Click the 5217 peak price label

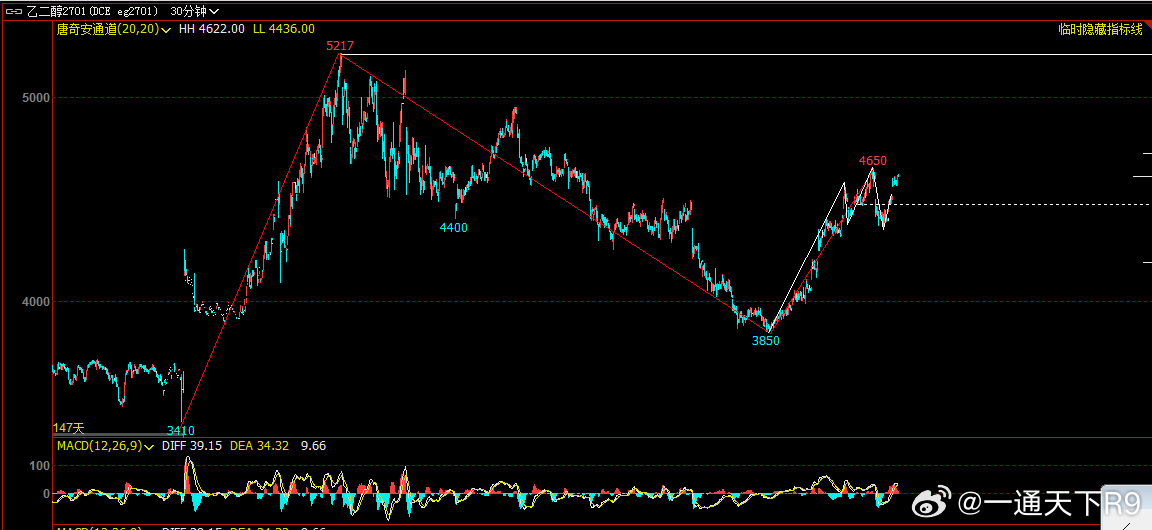[339, 46]
